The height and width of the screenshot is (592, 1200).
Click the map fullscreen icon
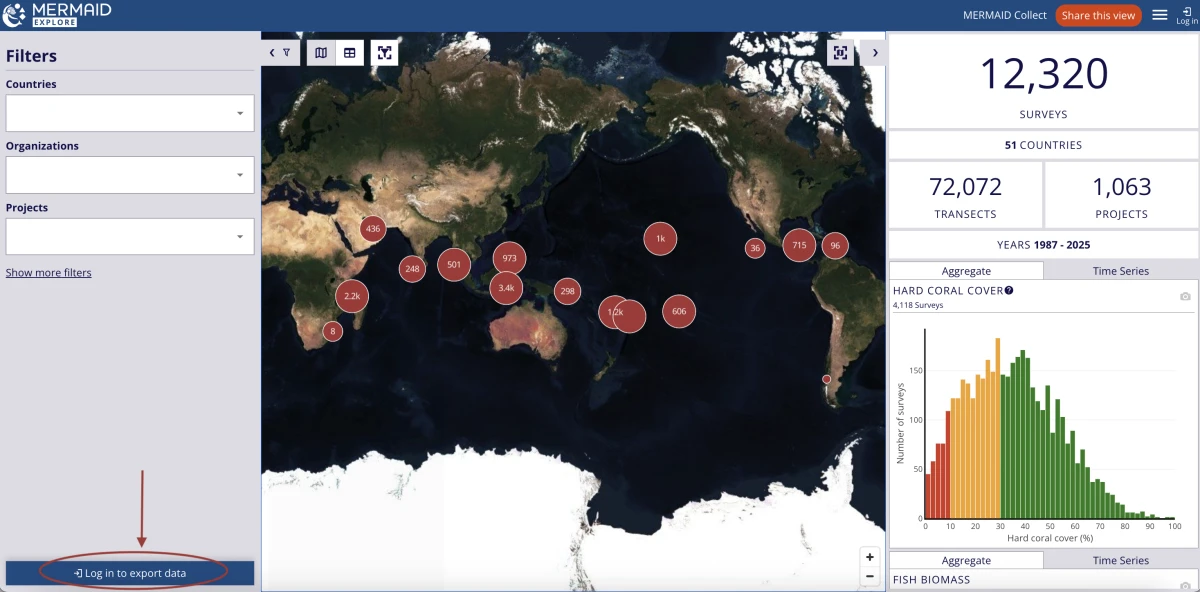point(841,53)
